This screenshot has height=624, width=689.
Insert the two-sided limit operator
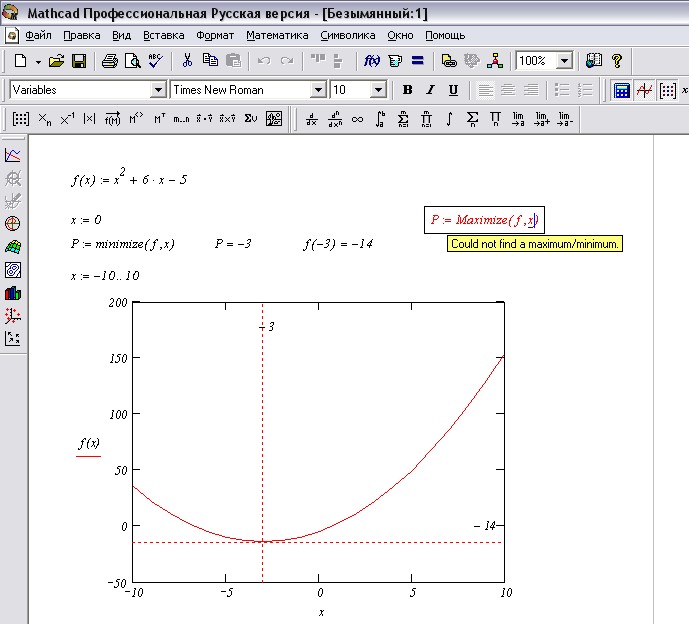click(x=518, y=119)
